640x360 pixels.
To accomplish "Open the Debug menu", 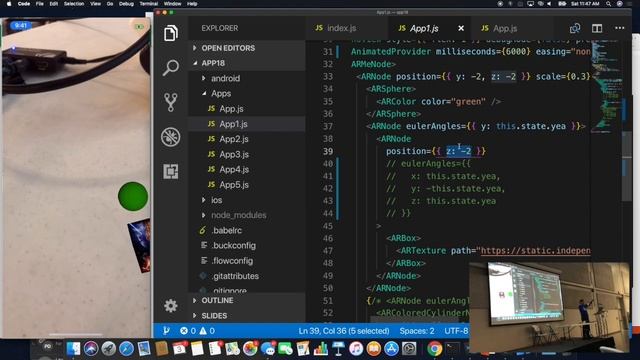I will (x=126, y=4).
